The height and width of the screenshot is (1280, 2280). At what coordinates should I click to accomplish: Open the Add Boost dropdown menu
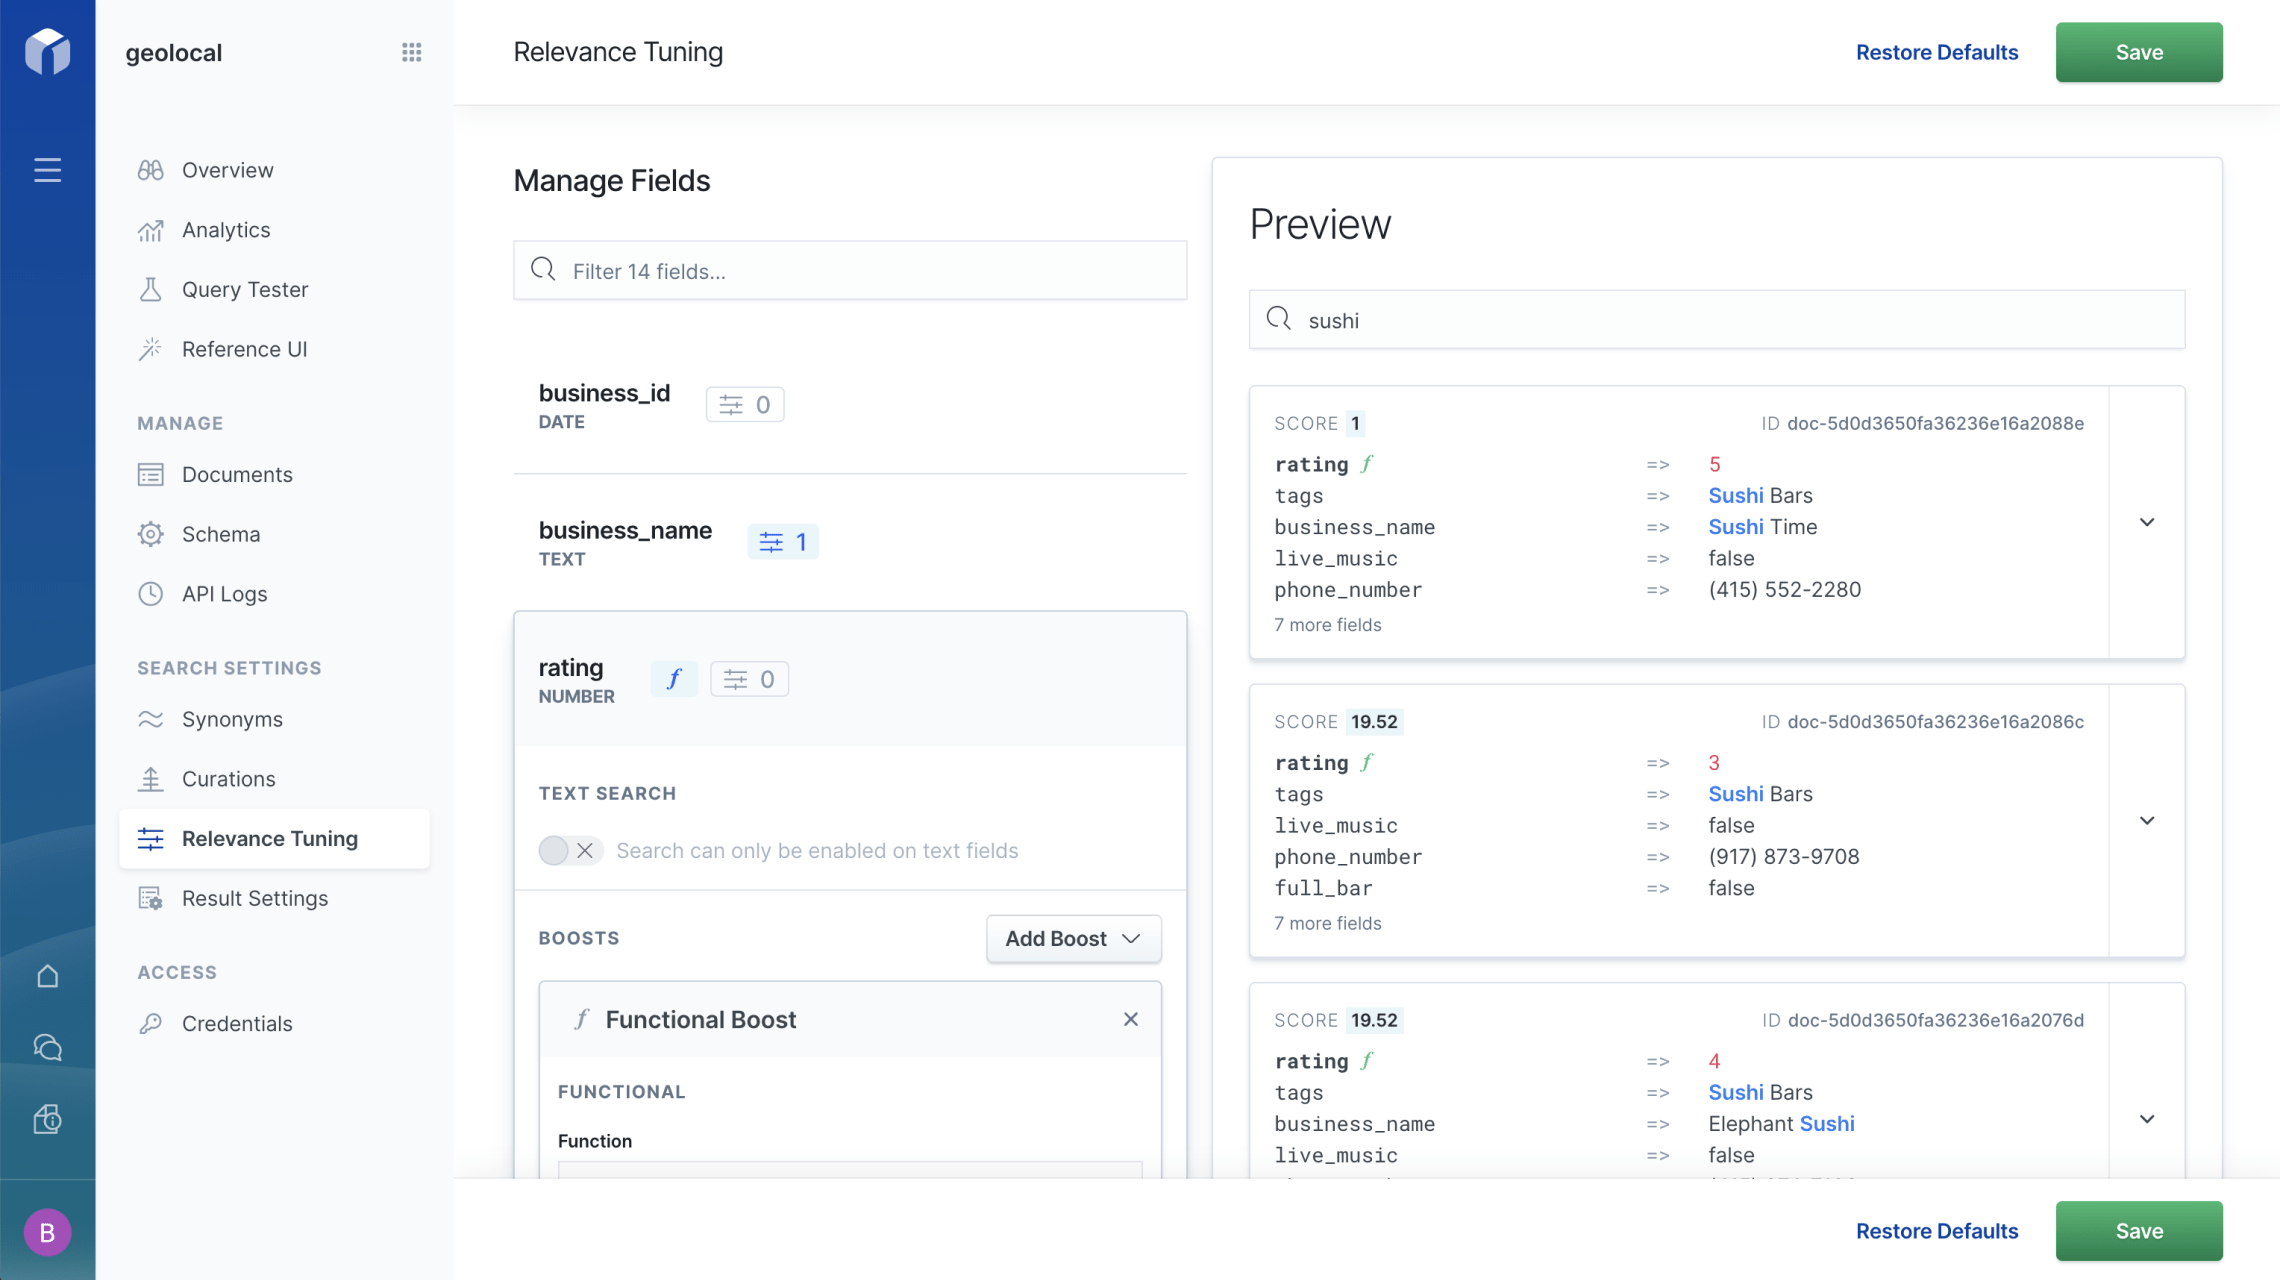point(1071,937)
